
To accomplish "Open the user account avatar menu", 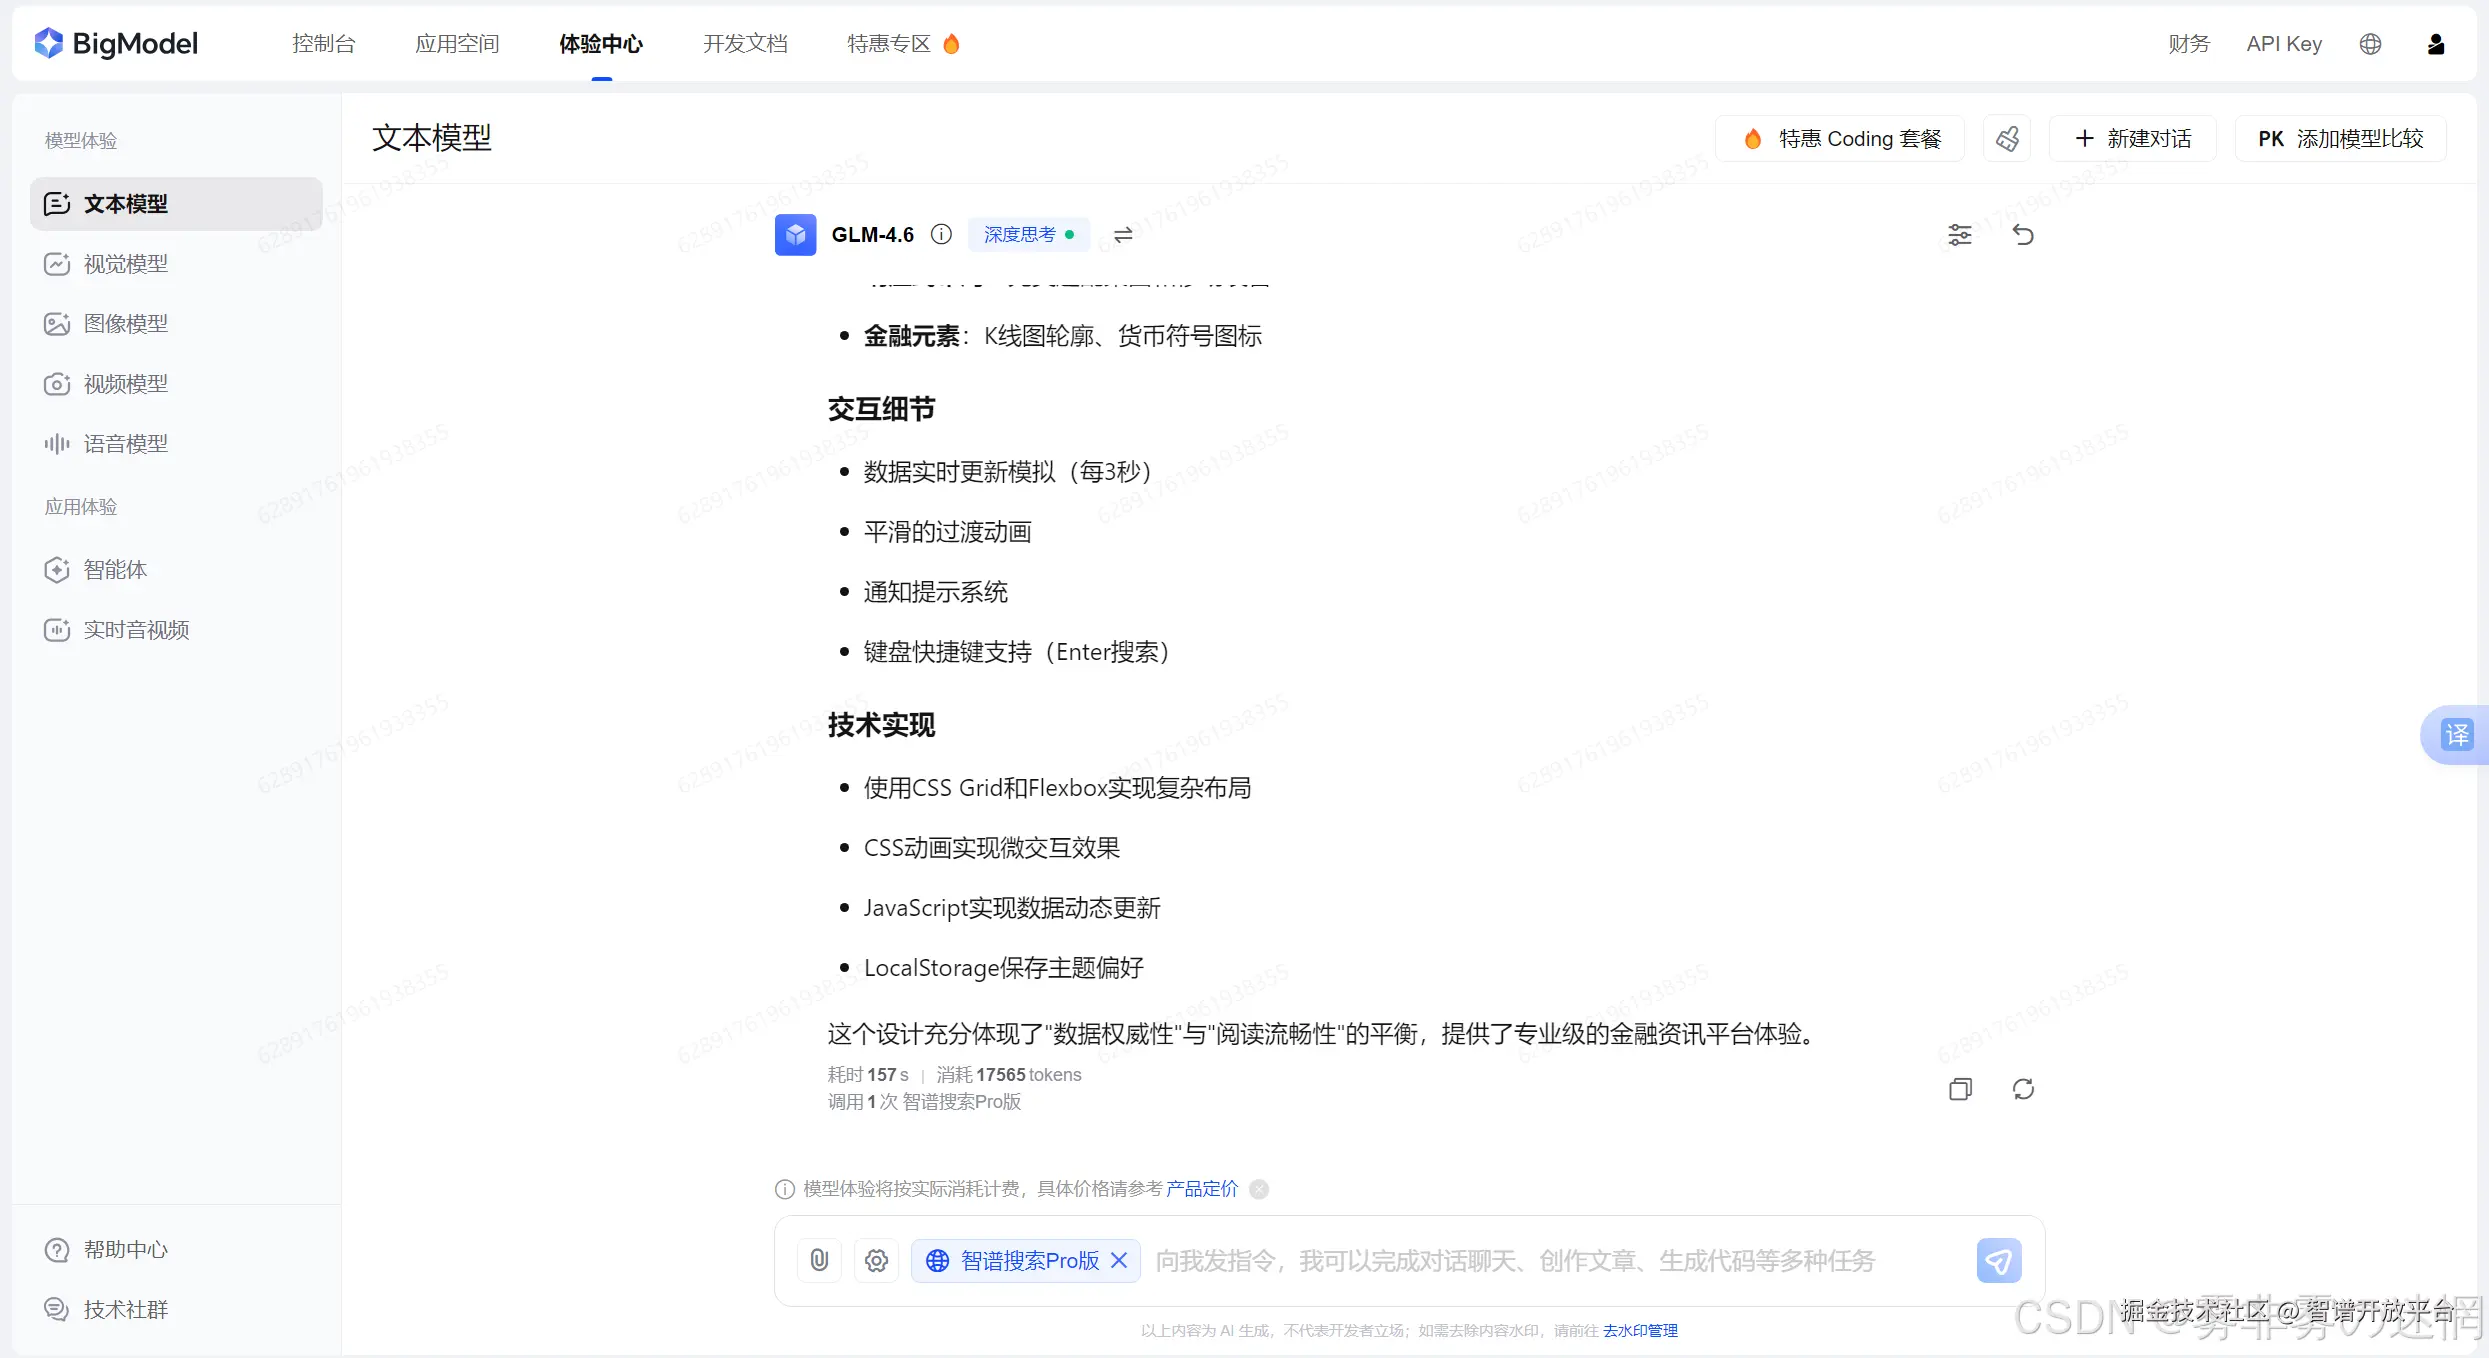I will pyautogui.click(x=2436, y=44).
